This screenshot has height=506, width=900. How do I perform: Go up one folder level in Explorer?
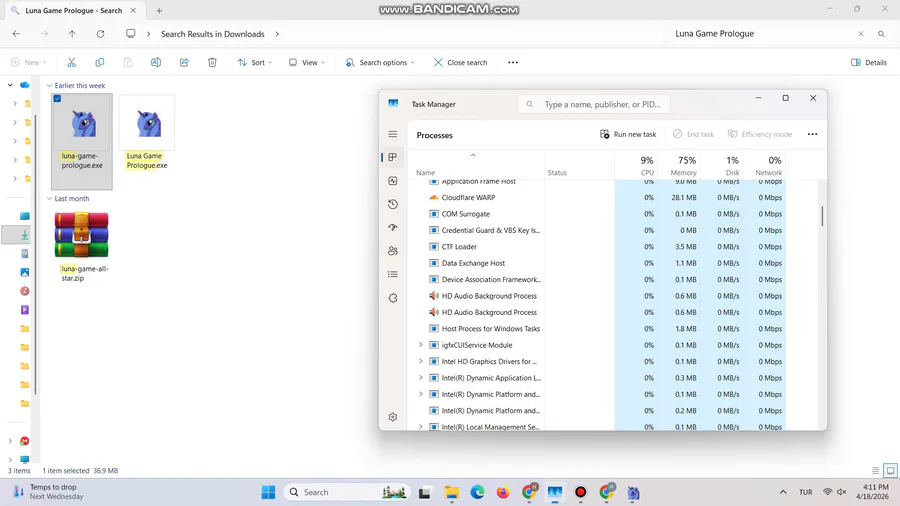pyautogui.click(x=72, y=34)
